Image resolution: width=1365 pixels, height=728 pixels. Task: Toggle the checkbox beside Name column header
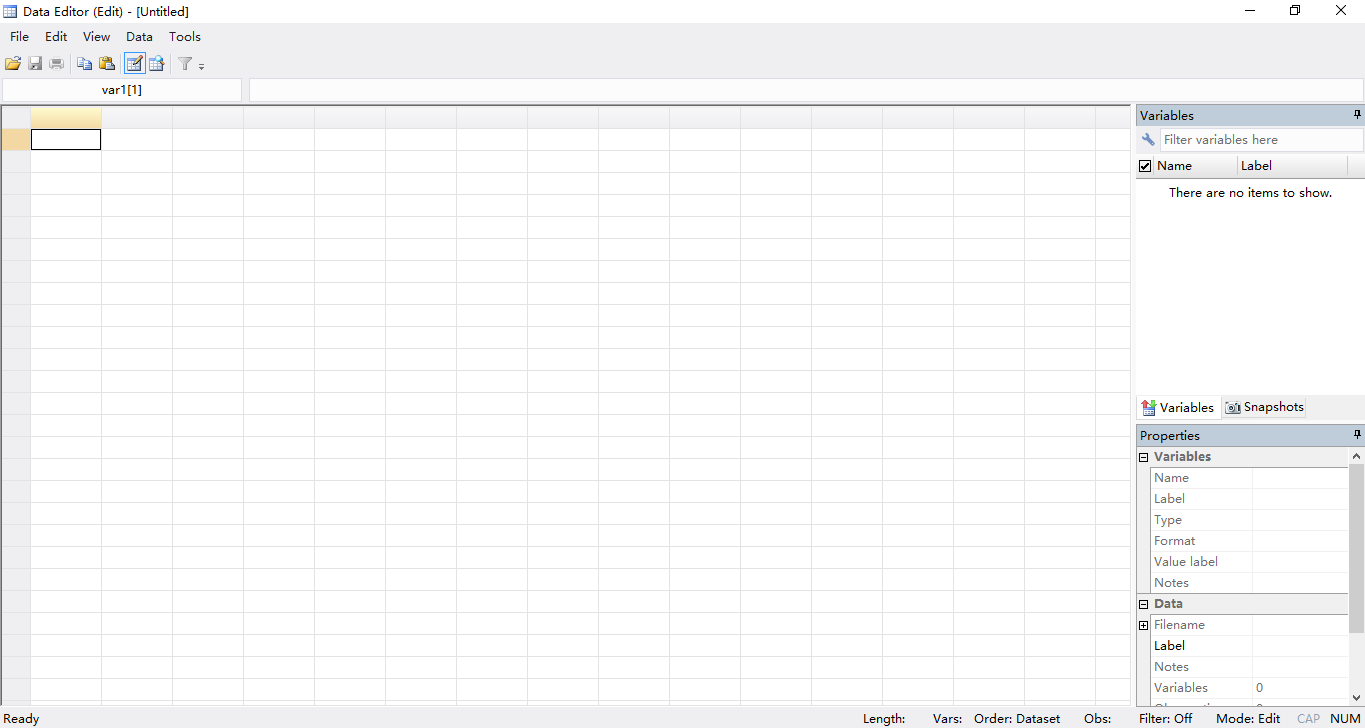[1146, 166]
